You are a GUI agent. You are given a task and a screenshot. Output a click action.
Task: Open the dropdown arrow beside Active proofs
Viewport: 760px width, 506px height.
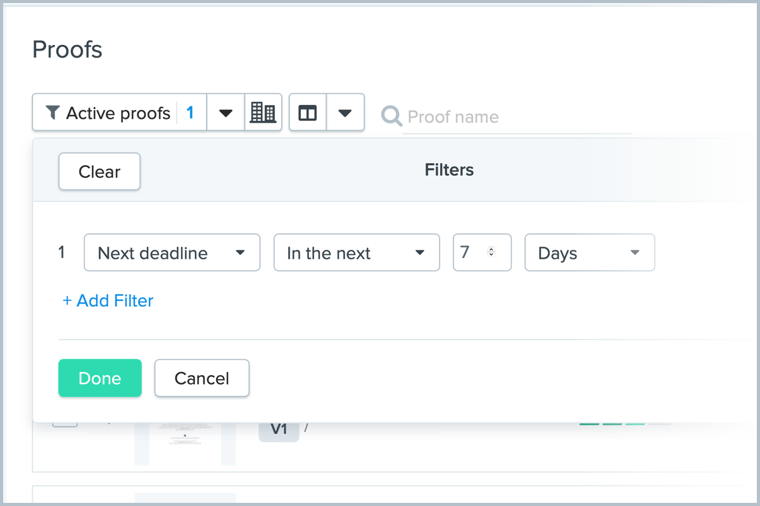226,113
